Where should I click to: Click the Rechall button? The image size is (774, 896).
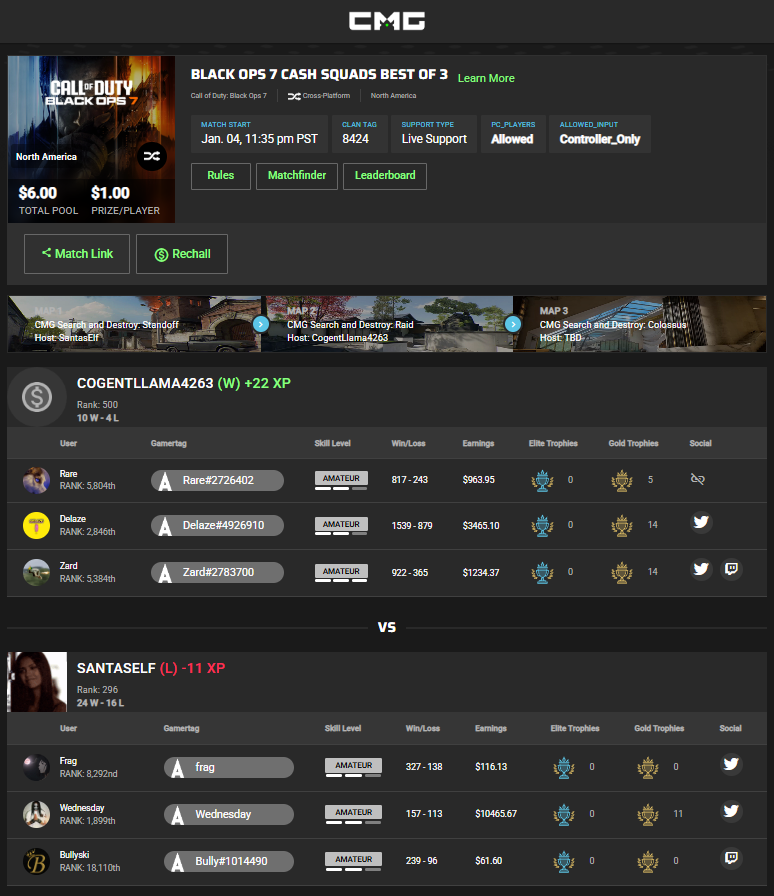pos(182,254)
